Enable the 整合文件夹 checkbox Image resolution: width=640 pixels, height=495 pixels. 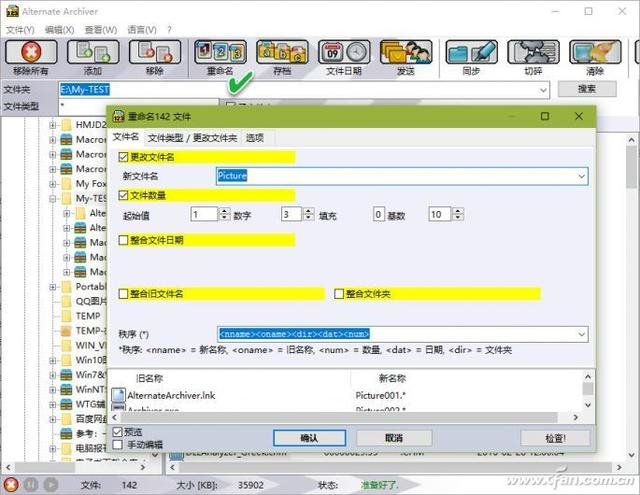tap(339, 294)
